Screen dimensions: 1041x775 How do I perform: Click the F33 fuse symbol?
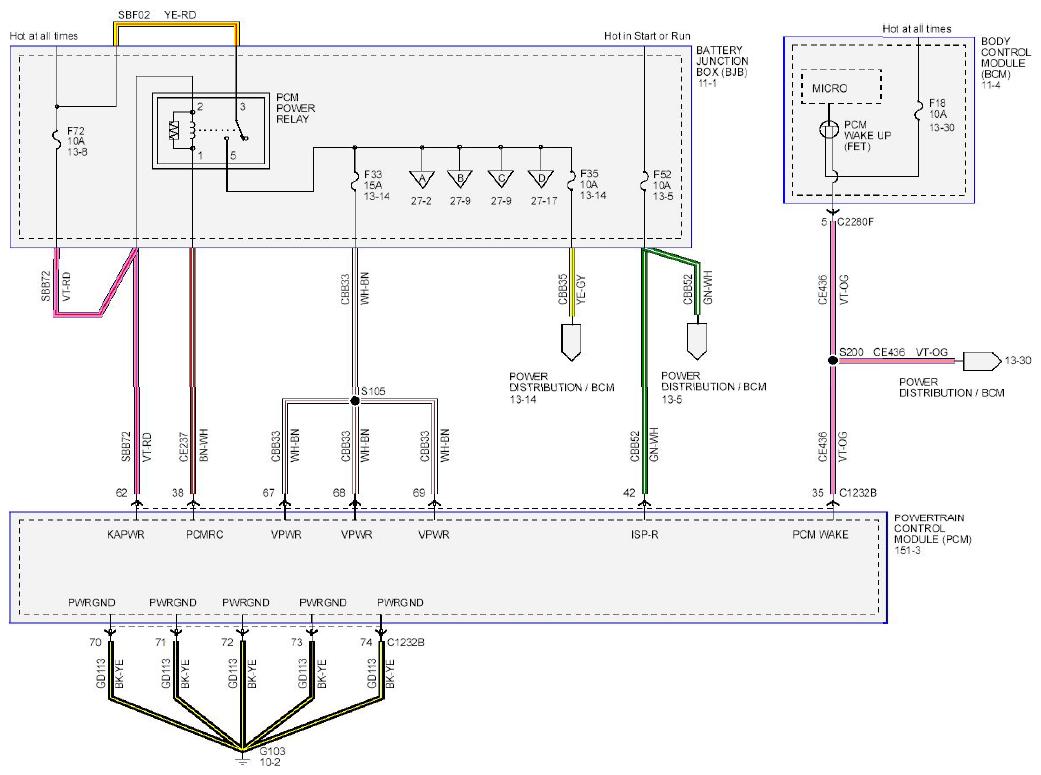(x=355, y=182)
